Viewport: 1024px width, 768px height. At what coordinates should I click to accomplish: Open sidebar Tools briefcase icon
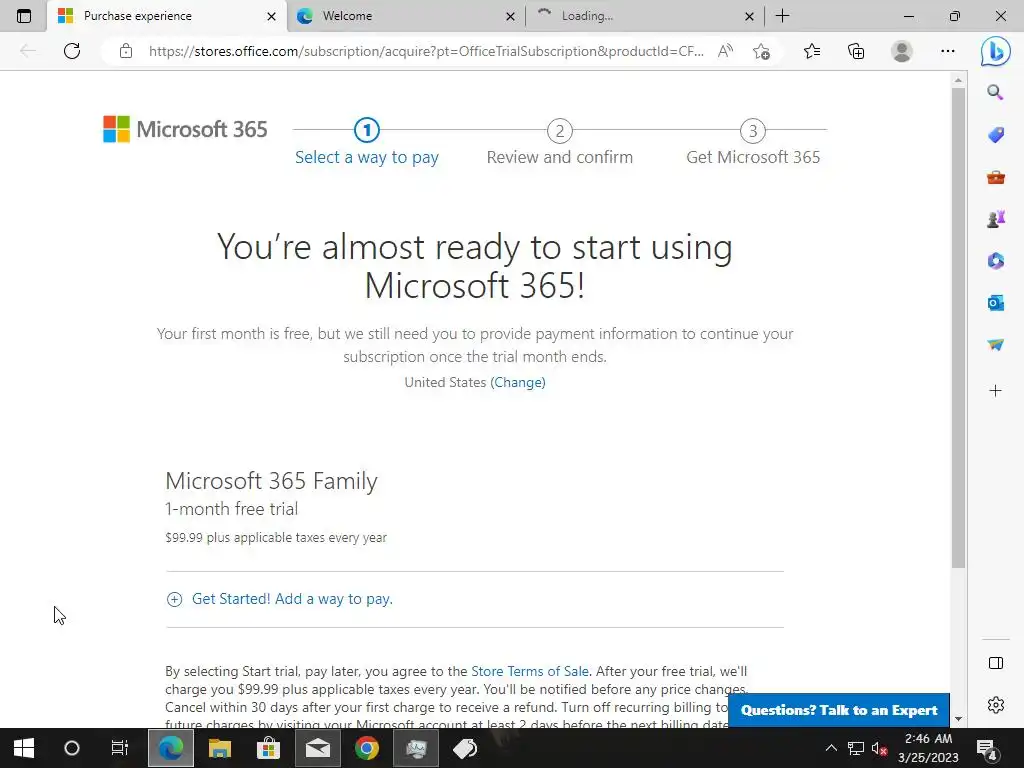click(x=995, y=177)
